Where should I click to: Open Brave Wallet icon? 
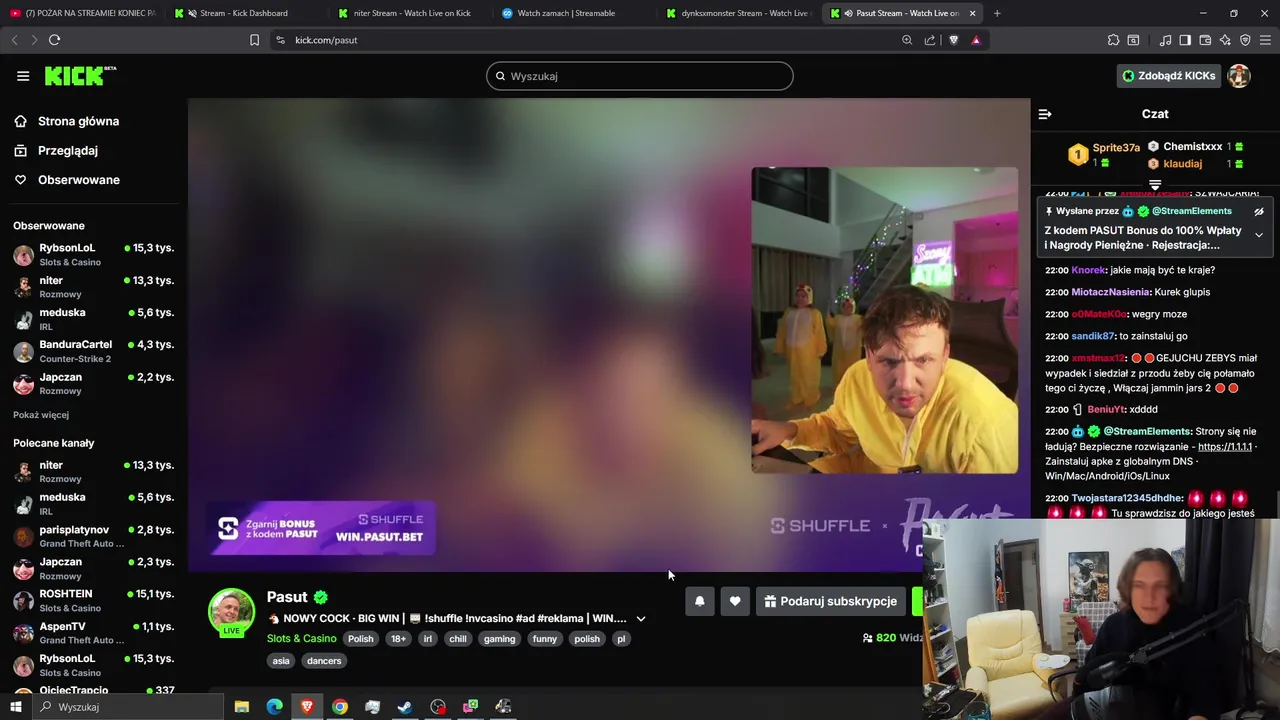(1205, 40)
